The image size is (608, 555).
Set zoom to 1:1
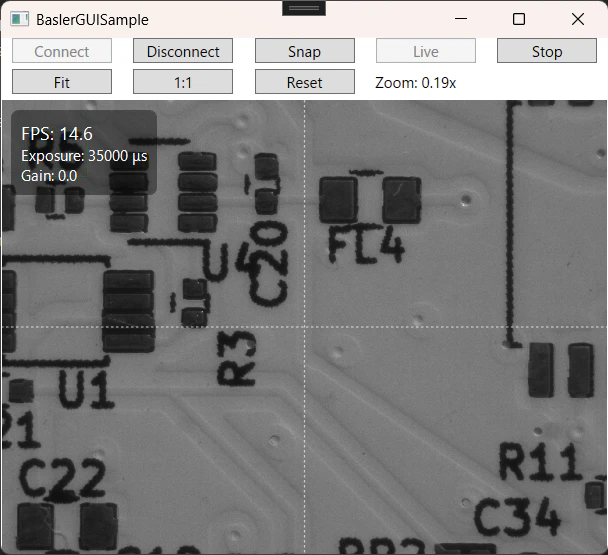point(183,82)
